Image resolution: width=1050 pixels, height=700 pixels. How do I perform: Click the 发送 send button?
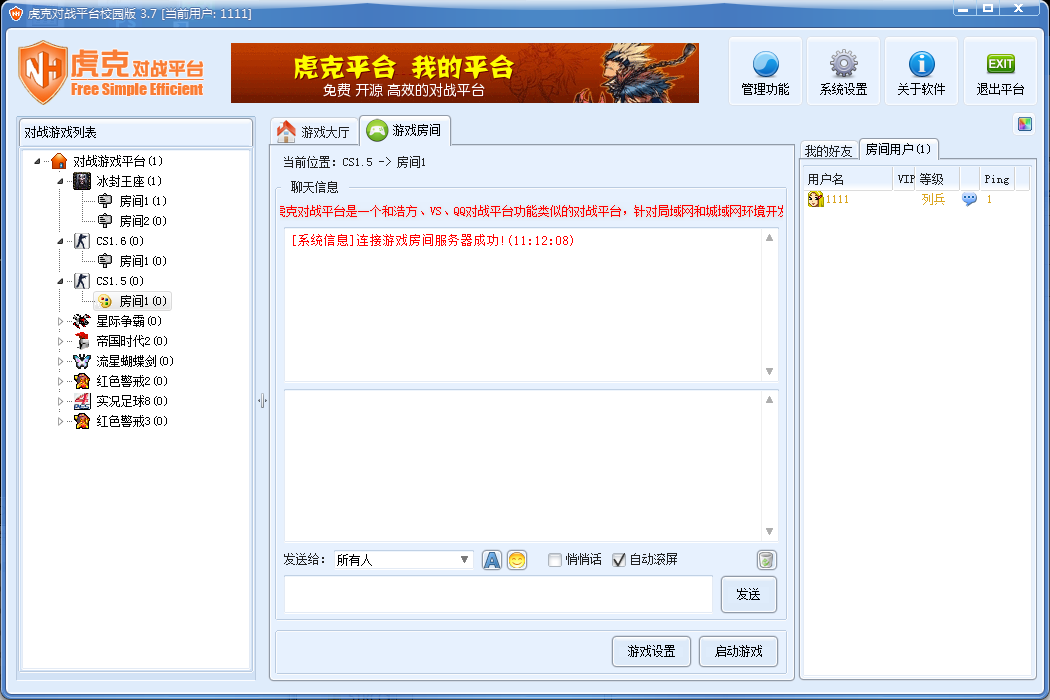[x=749, y=594]
